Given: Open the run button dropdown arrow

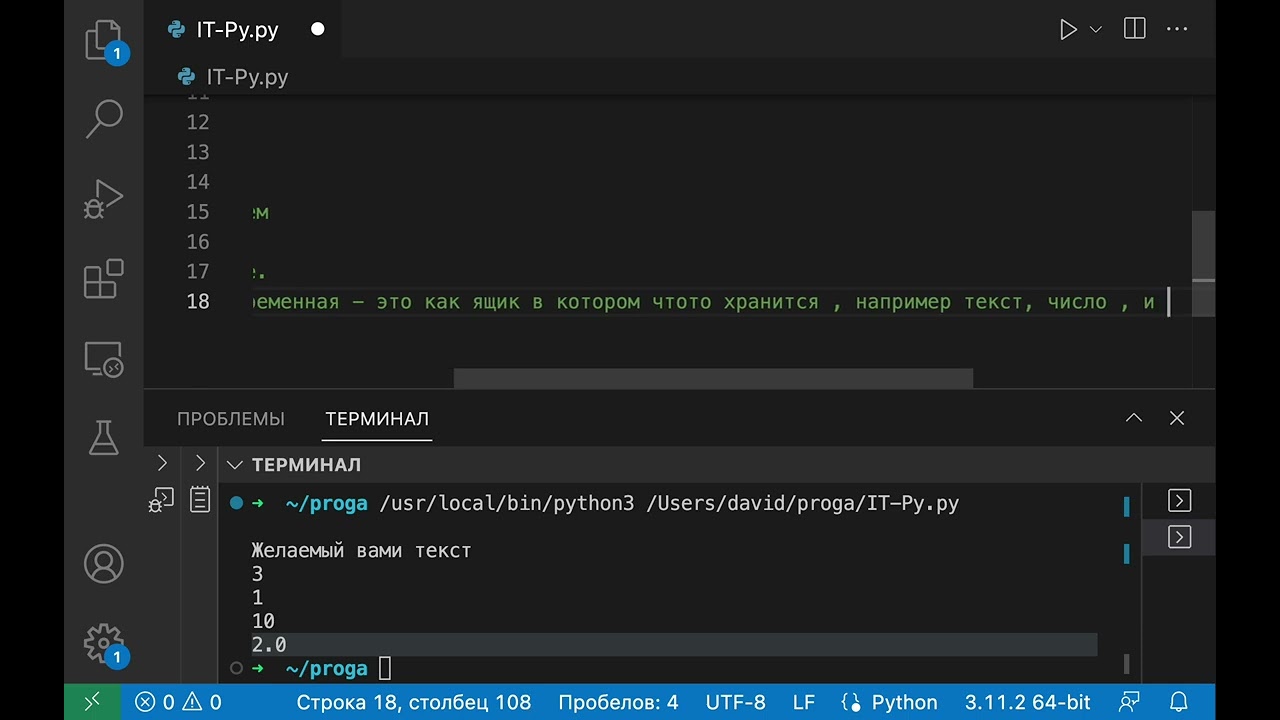Looking at the screenshot, I should pos(1095,30).
